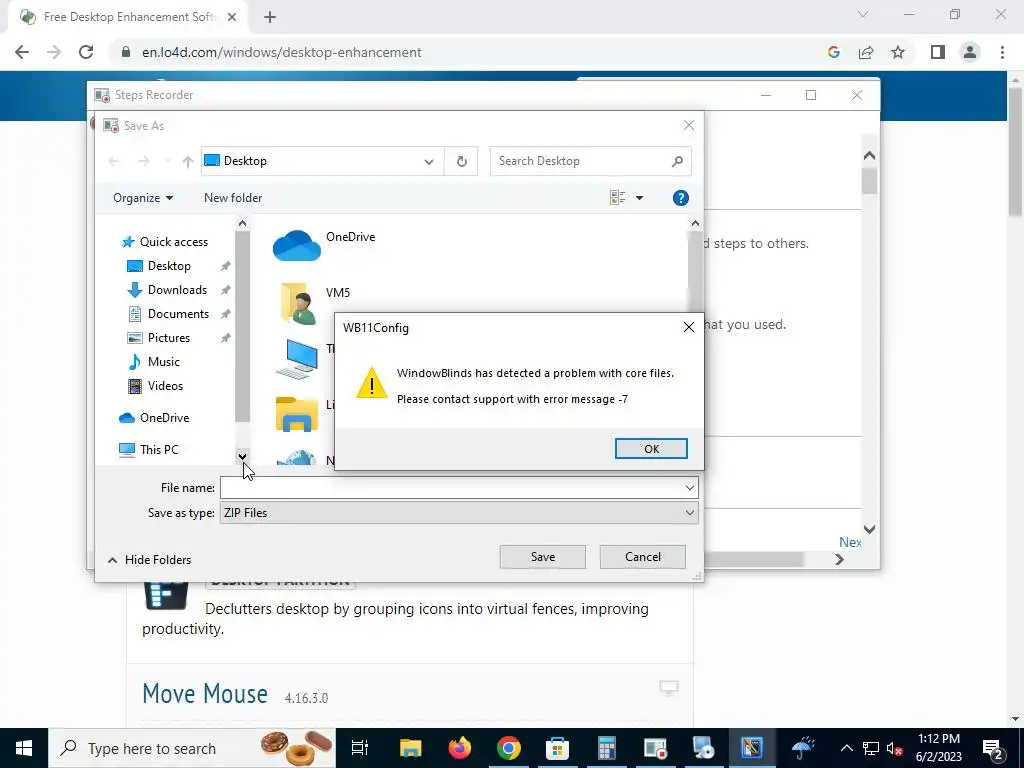This screenshot has width=1024, height=768.
Task: Select Quick access in navigation pane
Action: coord(165,242)
